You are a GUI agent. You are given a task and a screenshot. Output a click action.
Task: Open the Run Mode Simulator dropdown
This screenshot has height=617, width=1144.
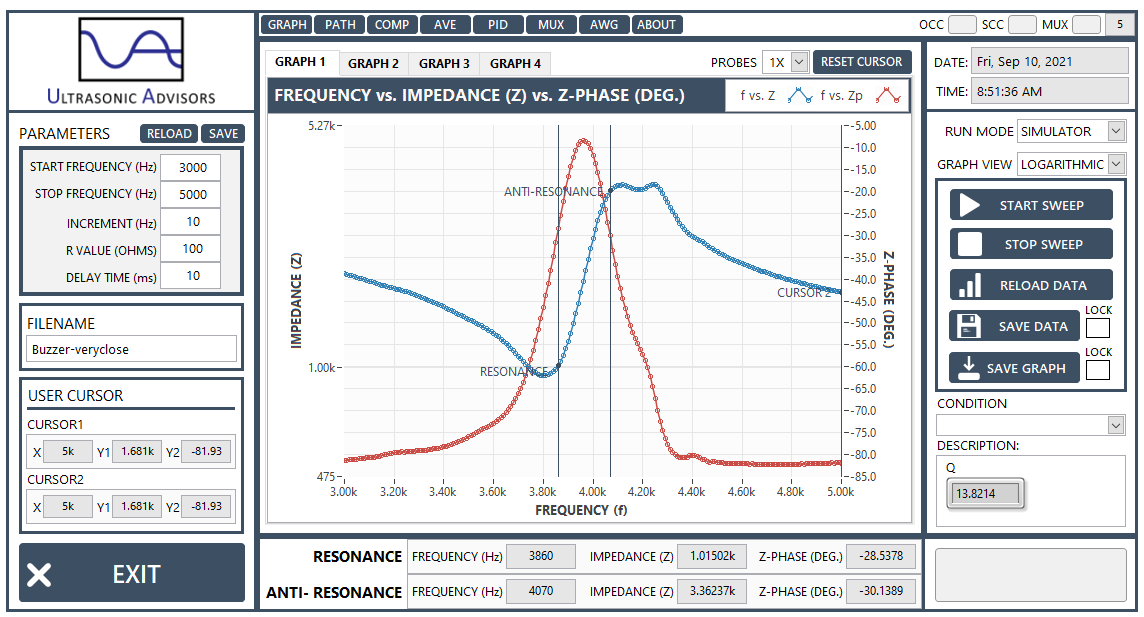[1071, 131]
